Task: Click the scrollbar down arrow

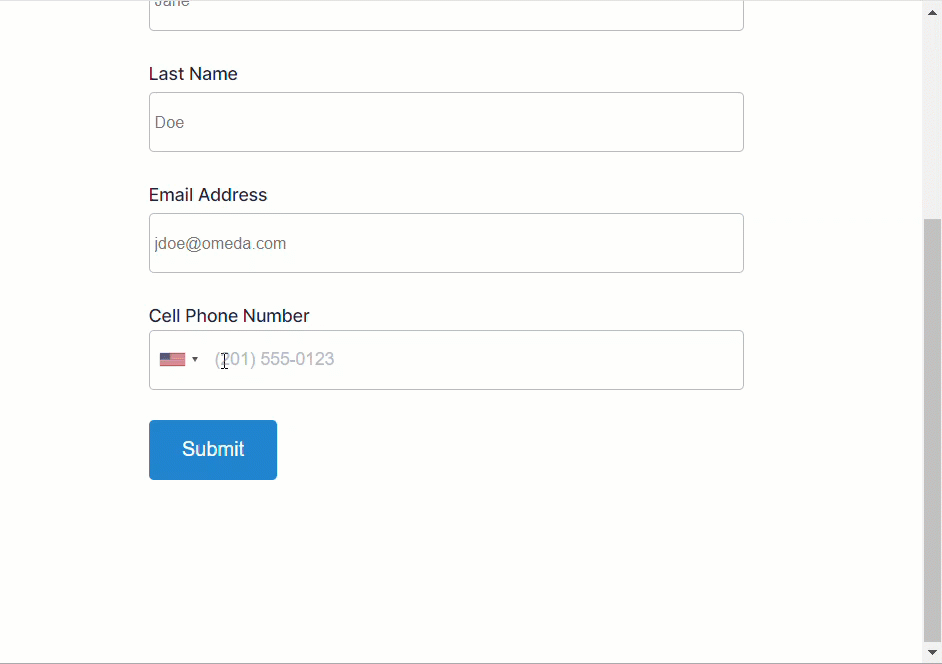Action: [x=932, y=654]
